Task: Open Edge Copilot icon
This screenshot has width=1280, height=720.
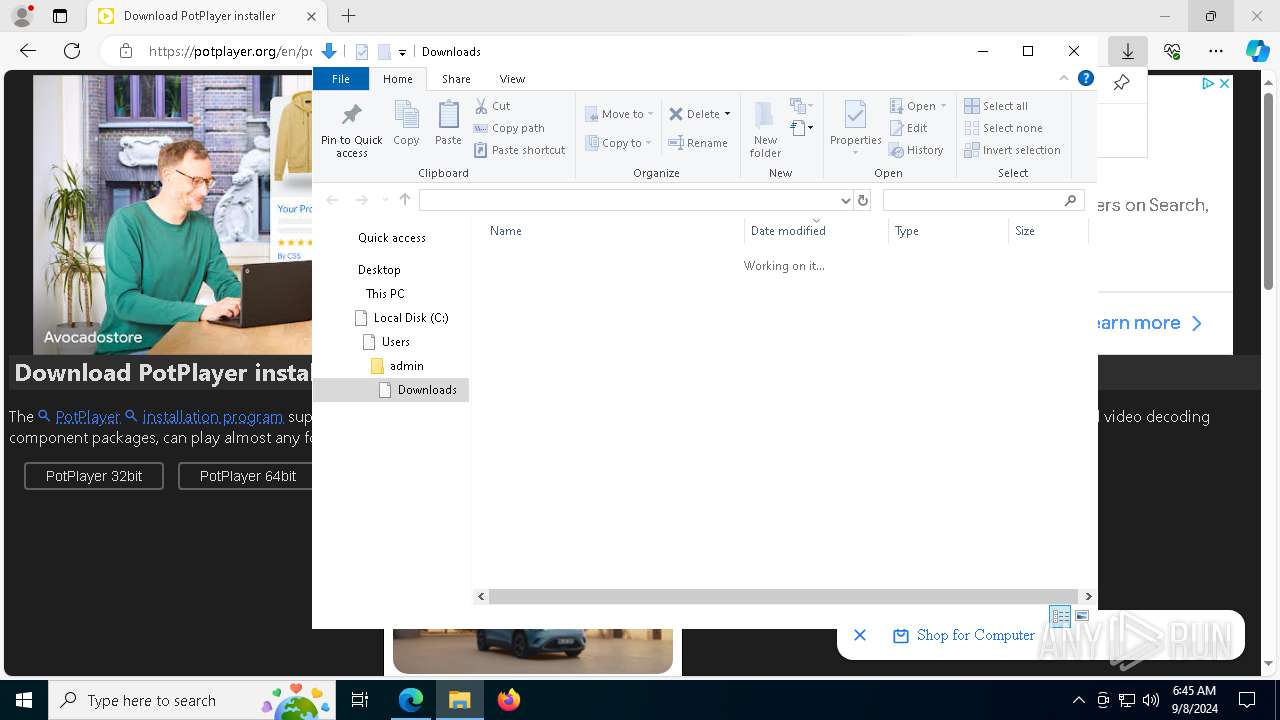Action: [1257, 51]
